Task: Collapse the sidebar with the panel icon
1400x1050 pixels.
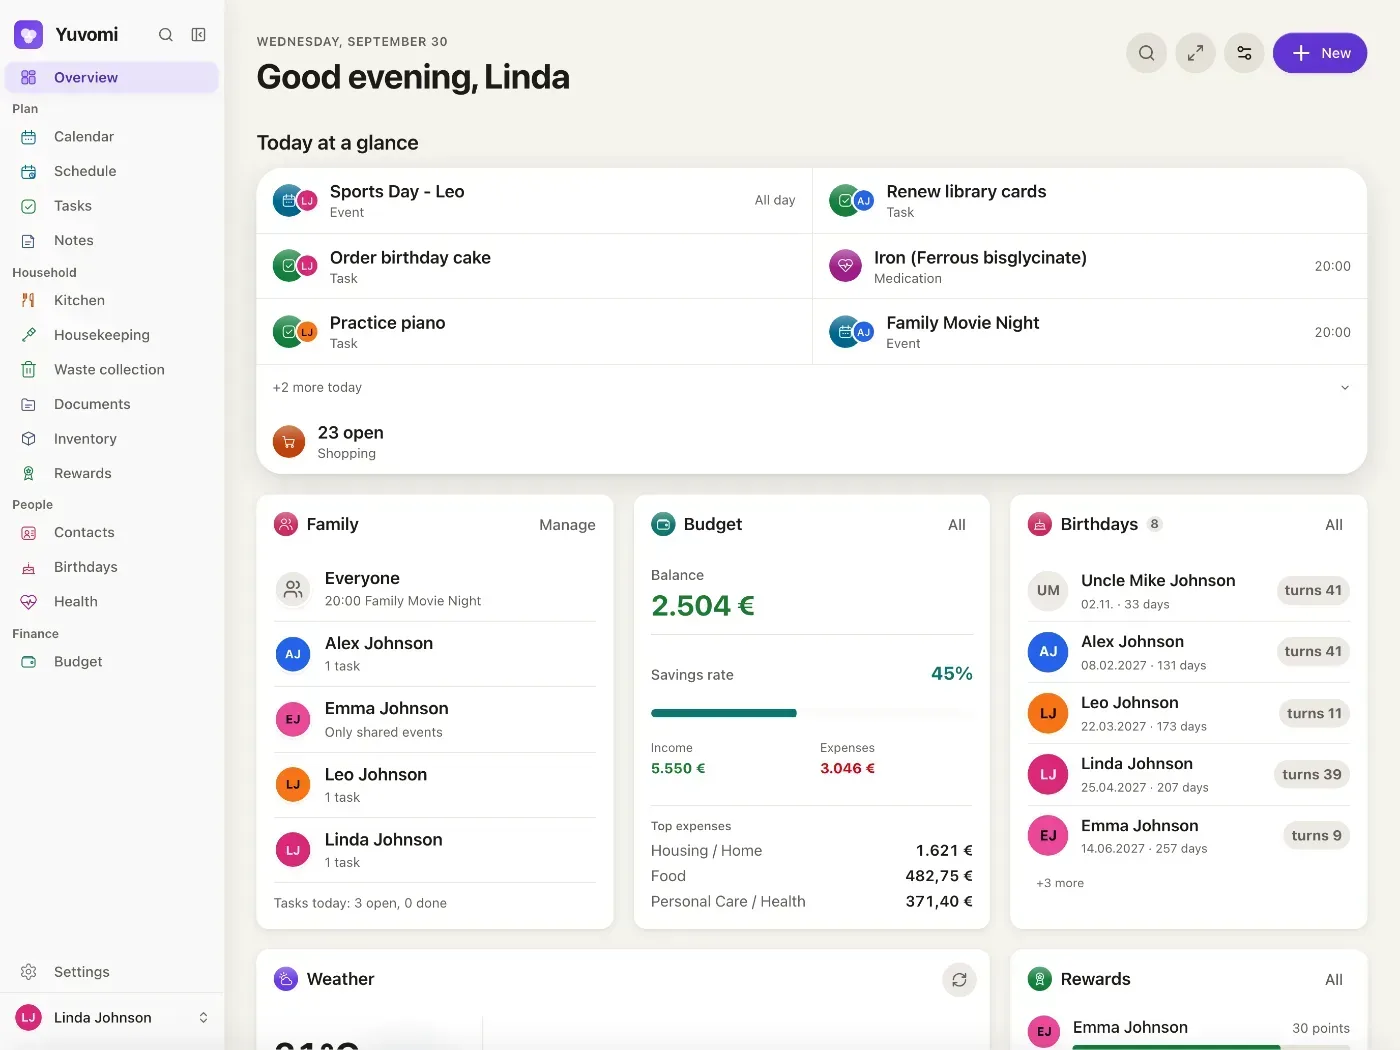Action: point(199,35)
